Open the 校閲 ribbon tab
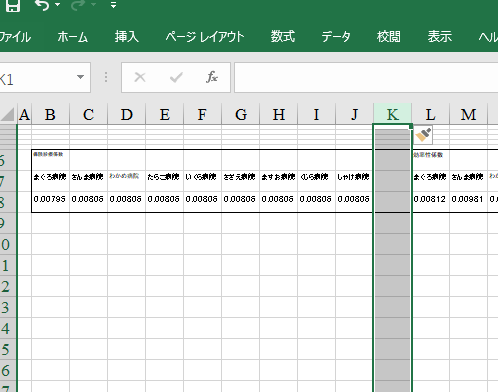Viewport: 498px width, 392px height. point(389,37)
